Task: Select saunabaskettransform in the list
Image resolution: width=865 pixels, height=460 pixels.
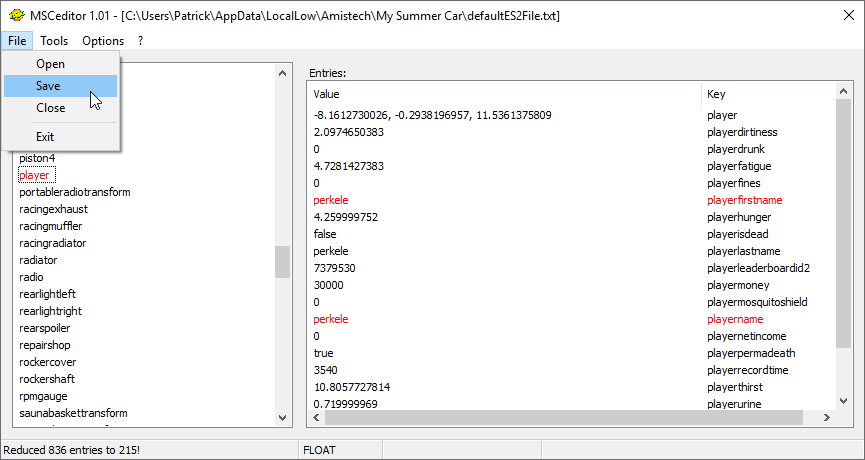Action: [x=73, y=414]
